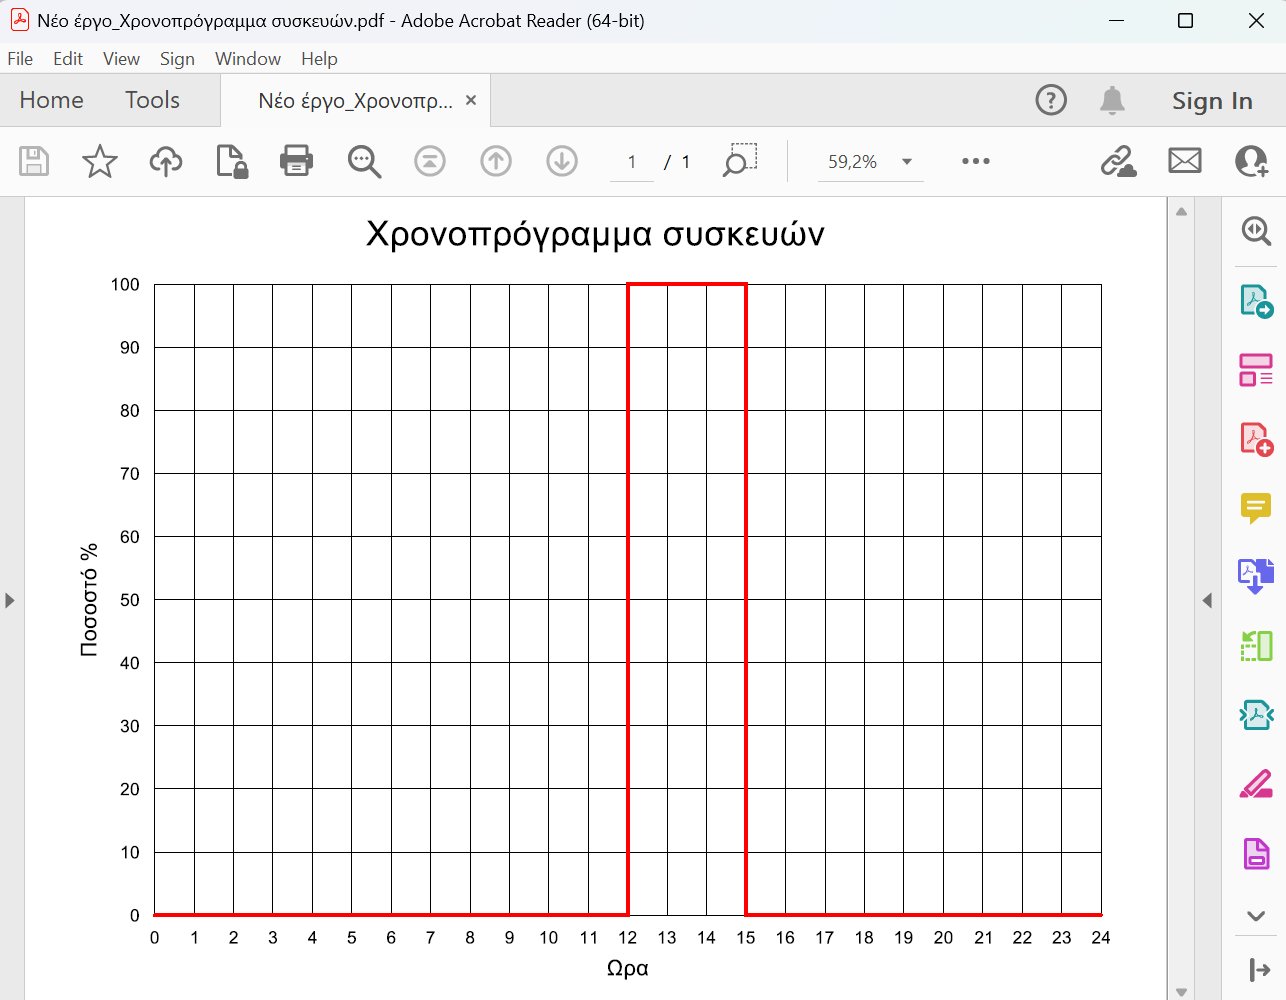Expand the zoom level dropdown
The image size is (1286, 1000).
pyautogui.click(x=907, y=162)
